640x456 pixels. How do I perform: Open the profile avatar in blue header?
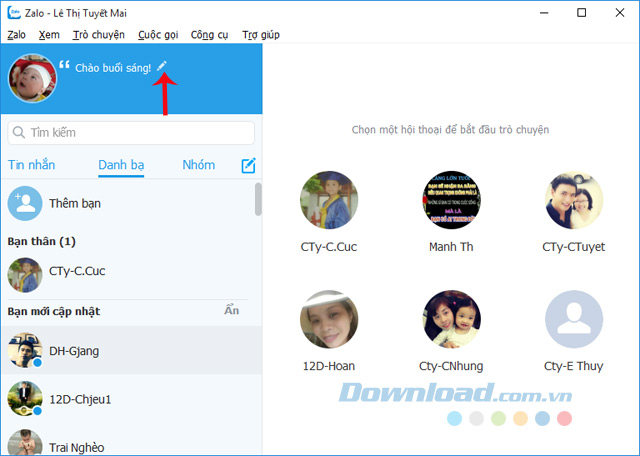33,78
